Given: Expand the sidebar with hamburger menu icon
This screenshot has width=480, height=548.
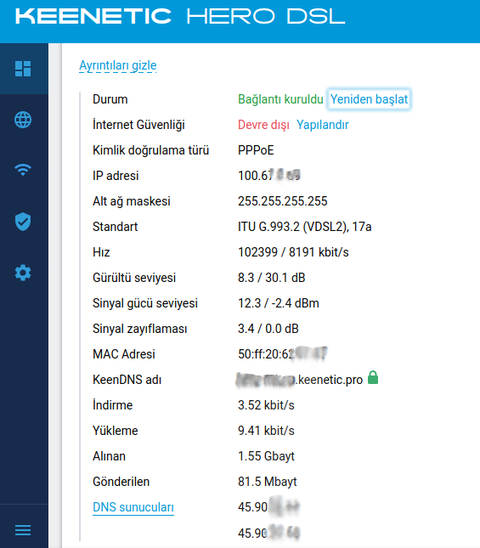Looking at the screenshot, I should (x=23, y=530).
